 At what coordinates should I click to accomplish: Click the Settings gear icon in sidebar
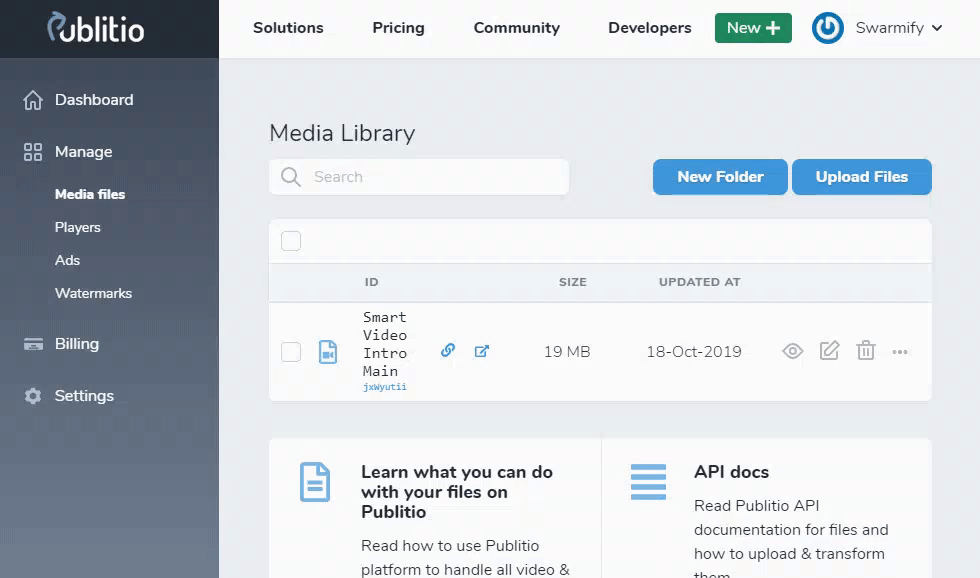[x=33, y=396]
